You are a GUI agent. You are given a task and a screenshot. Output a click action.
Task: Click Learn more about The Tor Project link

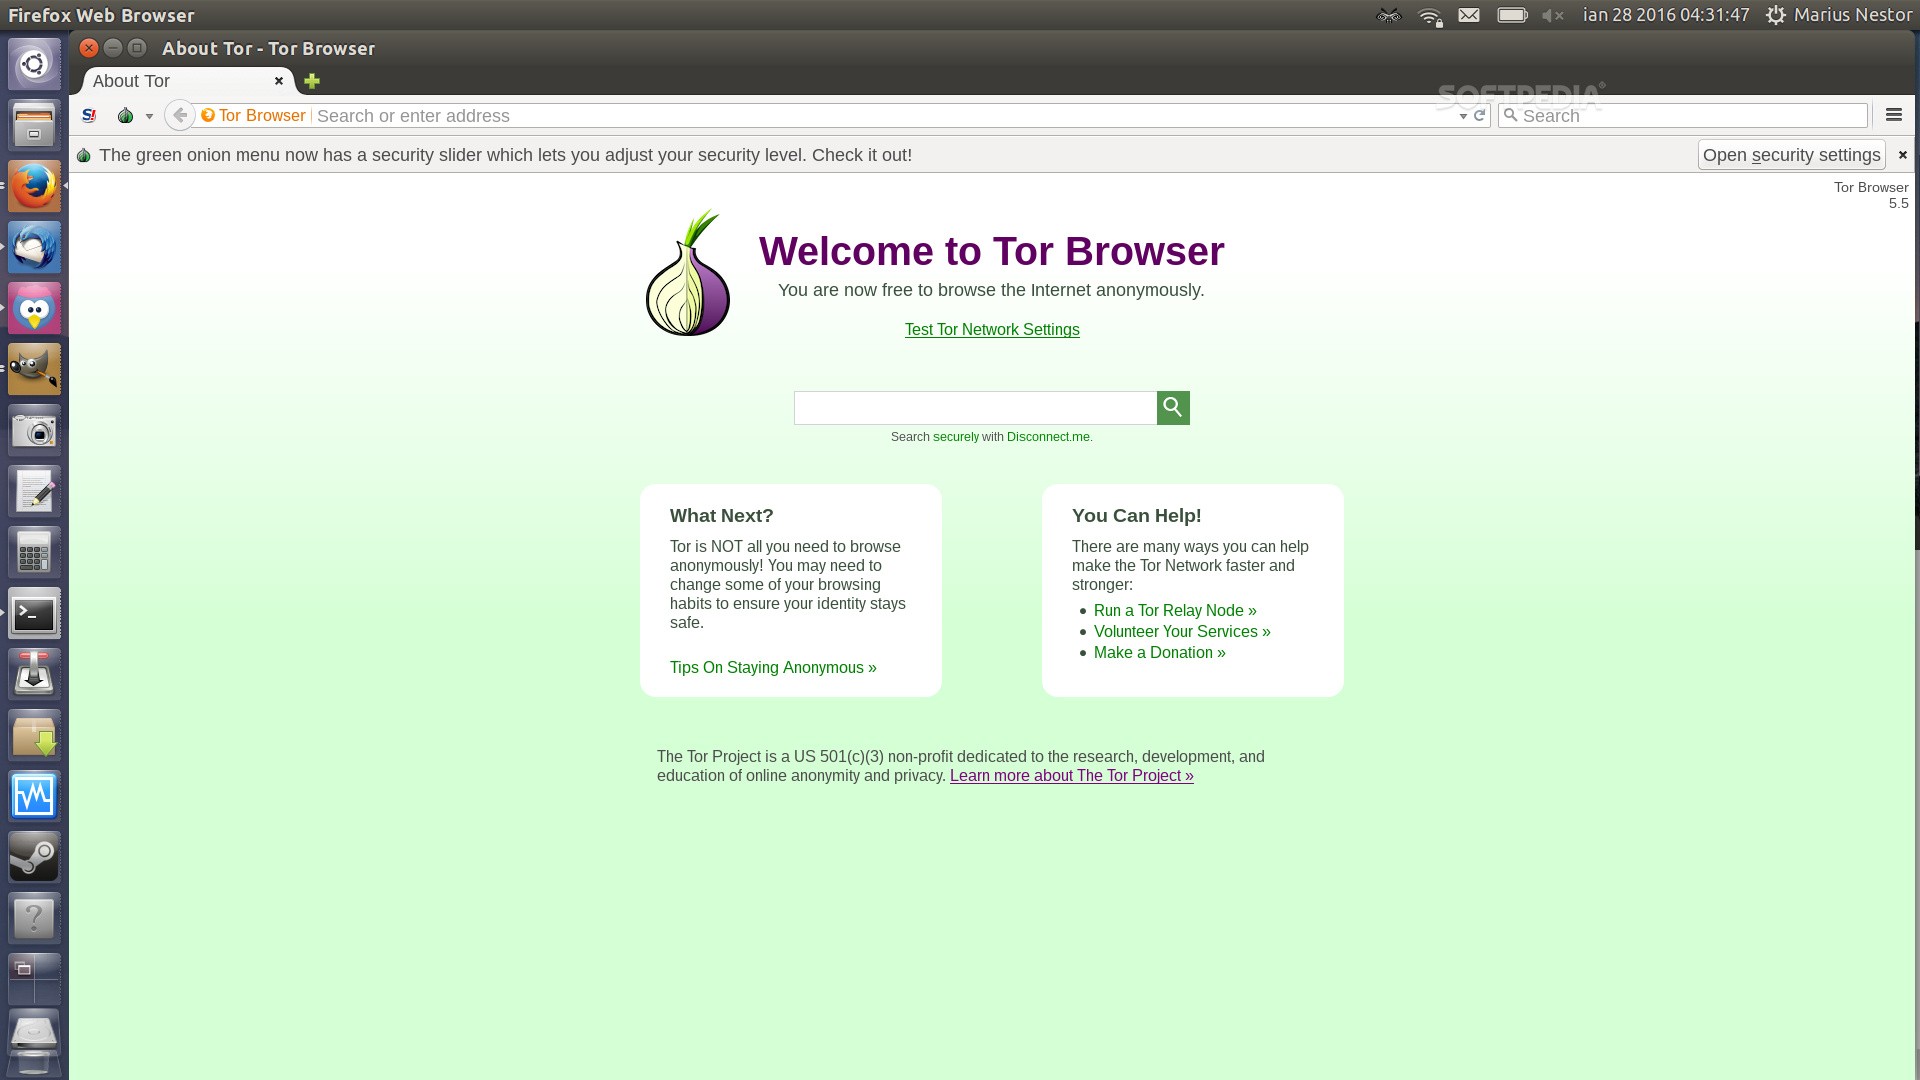(1072, 775)
